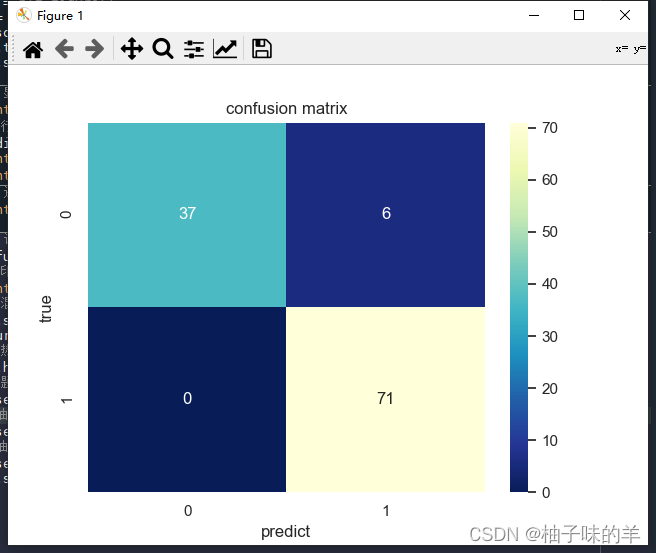Open Edit axis and curve parameters
The width and height of the screenshot is (656, 553).
tap(225, 49)
